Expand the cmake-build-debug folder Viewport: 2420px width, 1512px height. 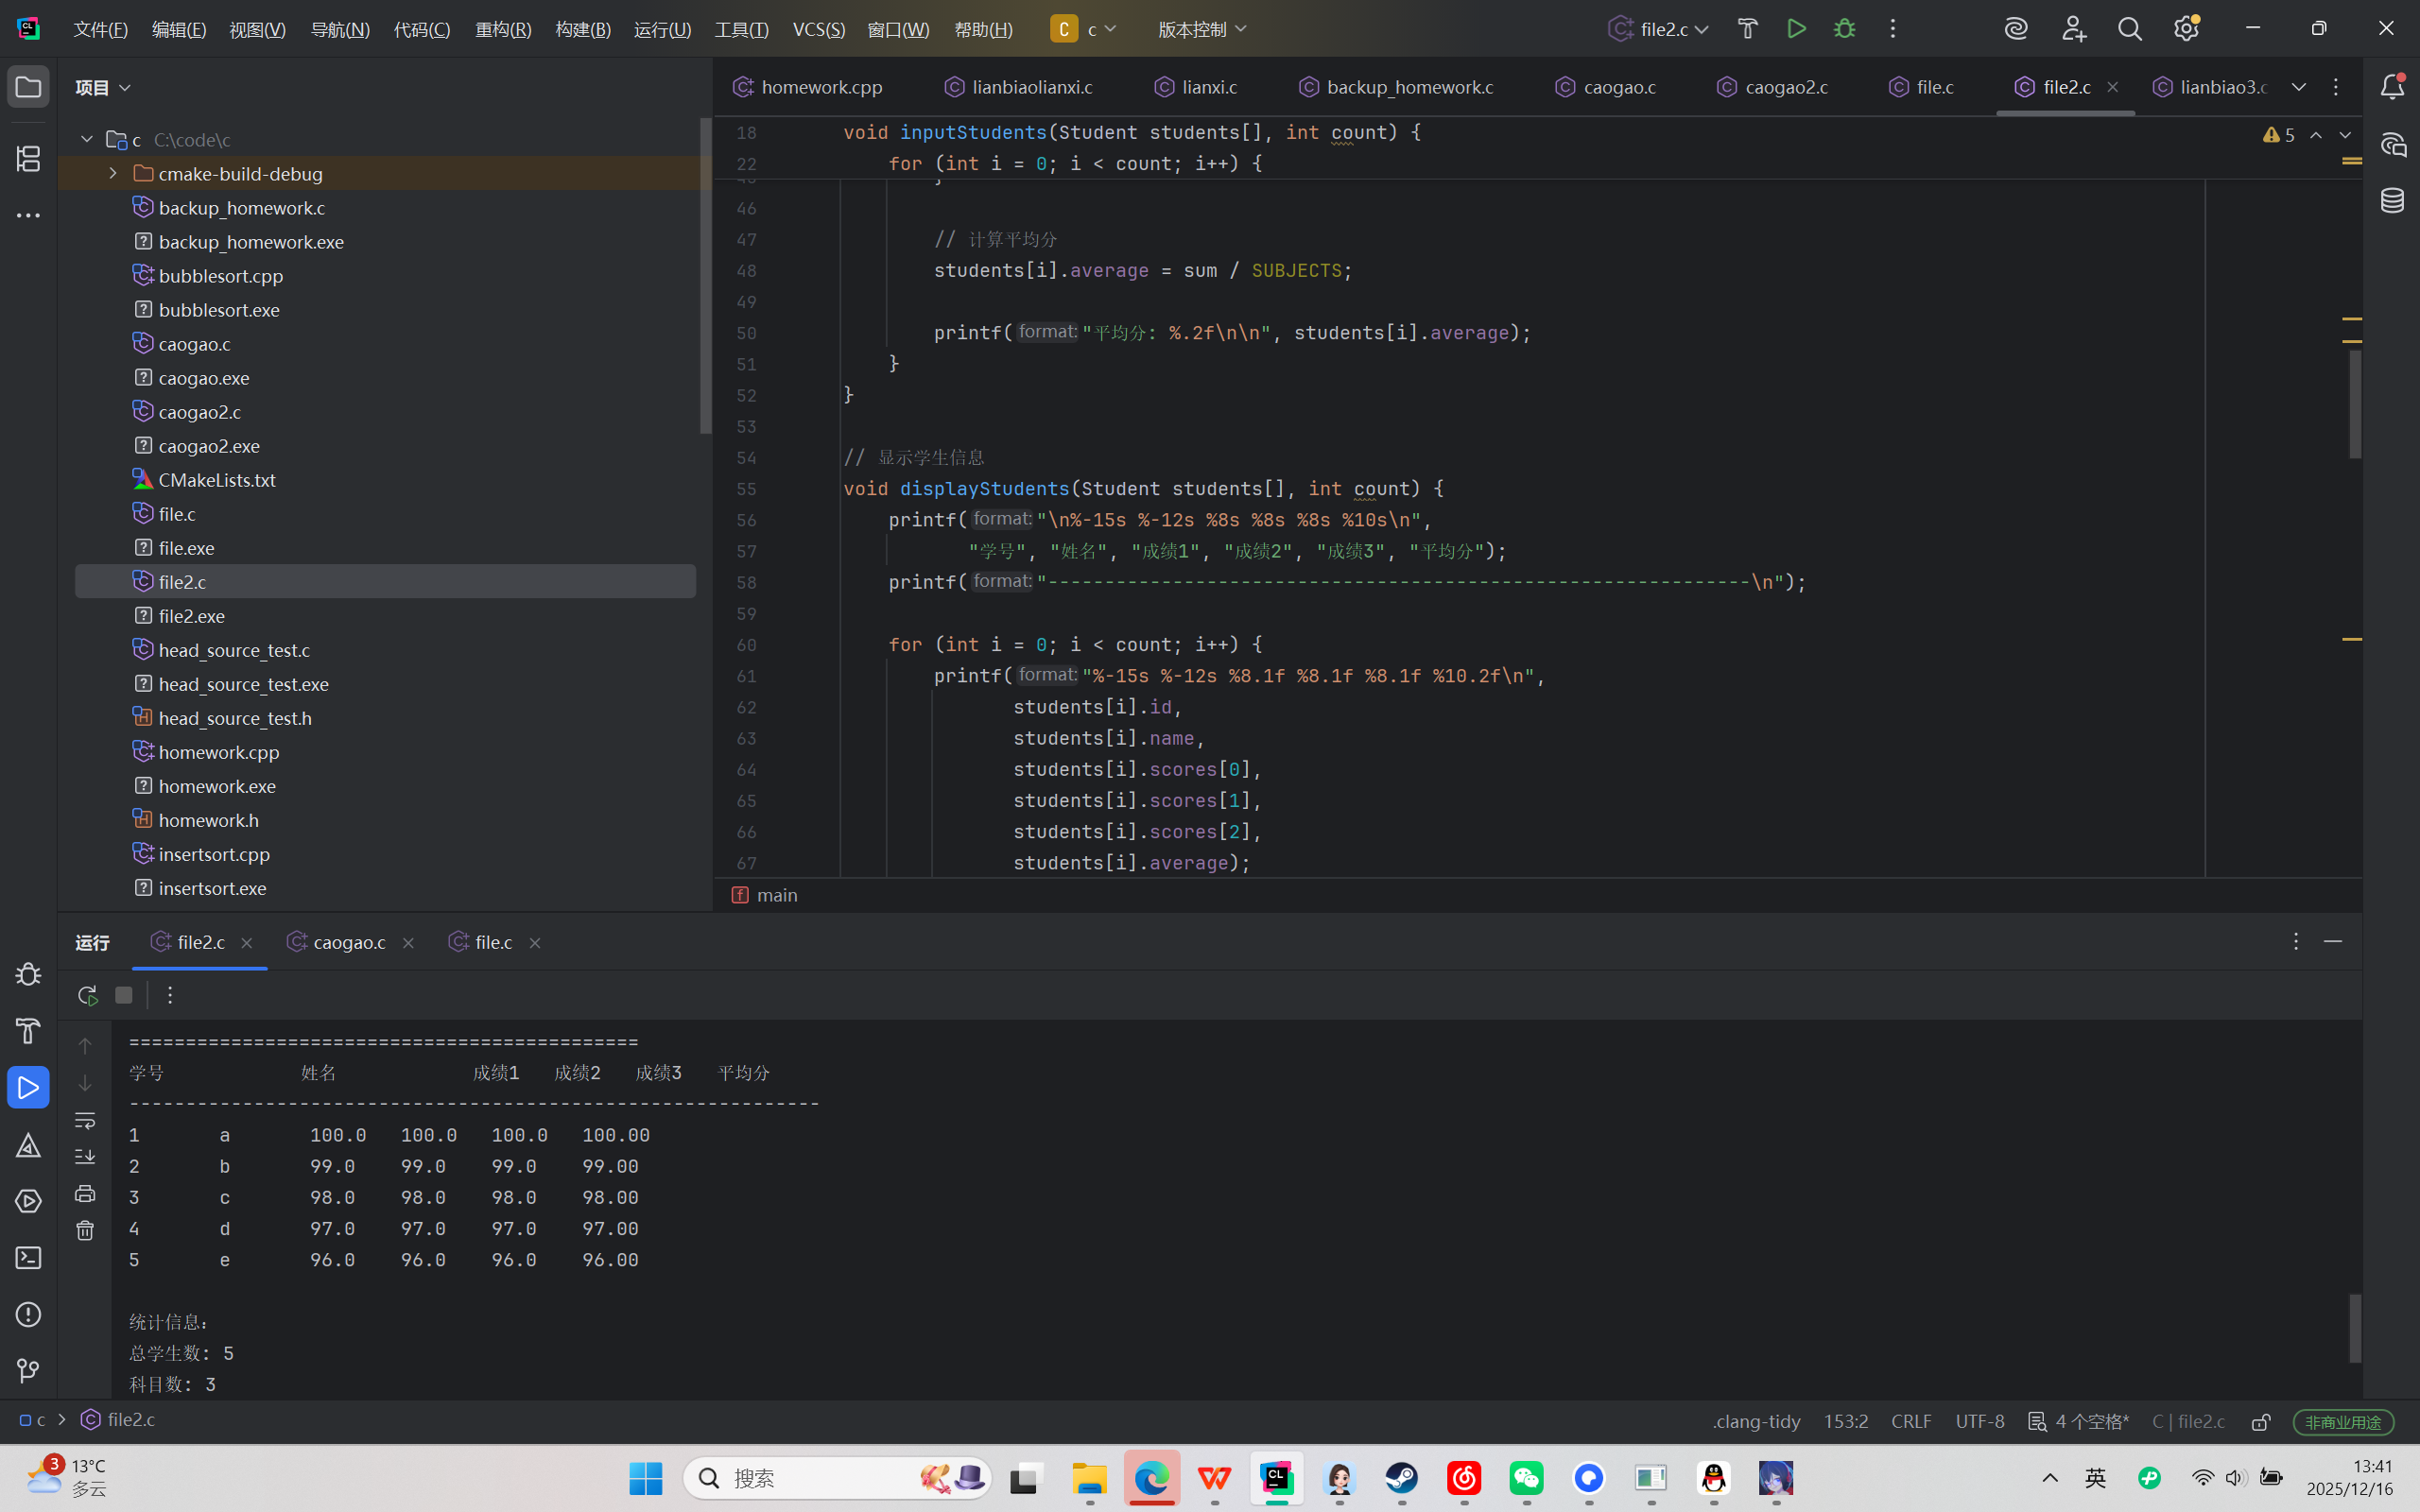pyautogui.click(x=113, y=174)
